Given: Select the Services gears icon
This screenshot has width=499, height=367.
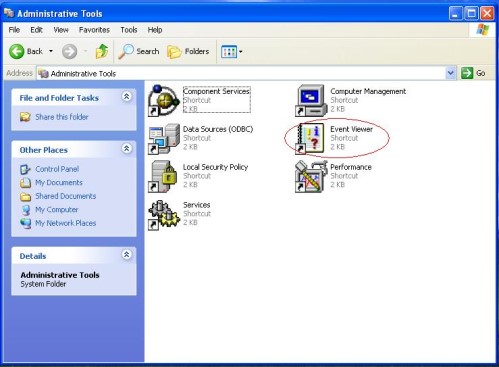Looking at the screenshot, I should pos(163,215).
